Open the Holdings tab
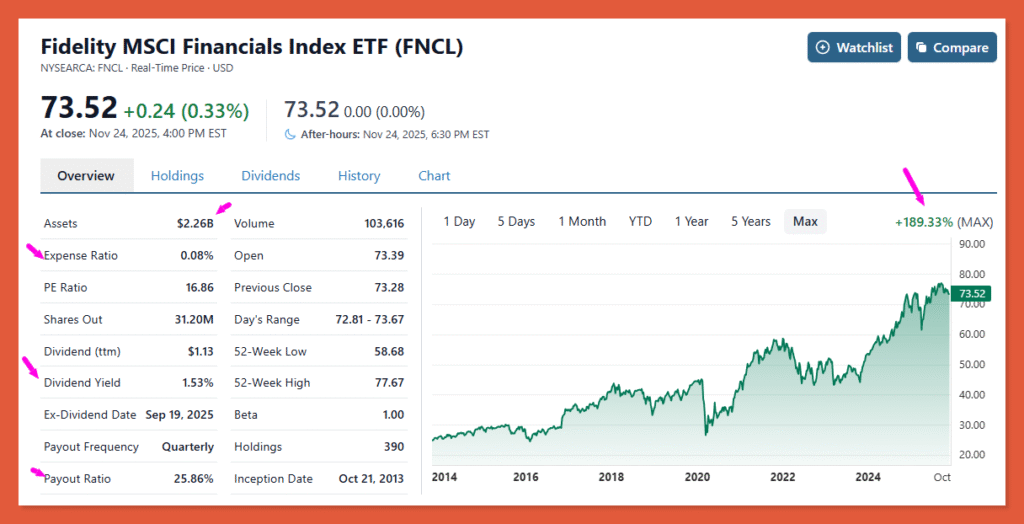The image size is (1024, 524). pyautogui.click(x=177, y=176)
